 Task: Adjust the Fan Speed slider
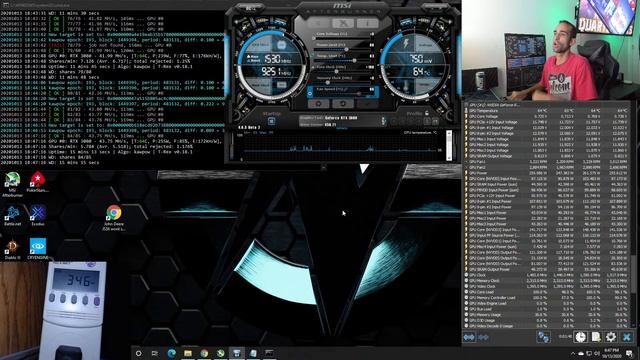click(343, 93)
